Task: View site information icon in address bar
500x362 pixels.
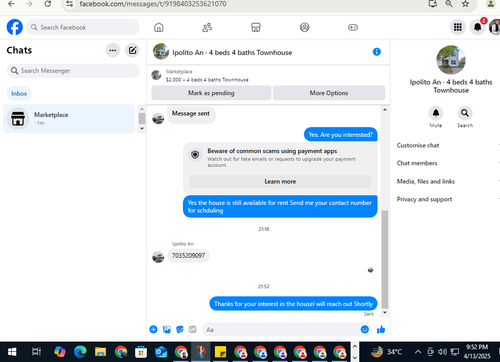Action: pyautogui.click(x=69, y=4)
